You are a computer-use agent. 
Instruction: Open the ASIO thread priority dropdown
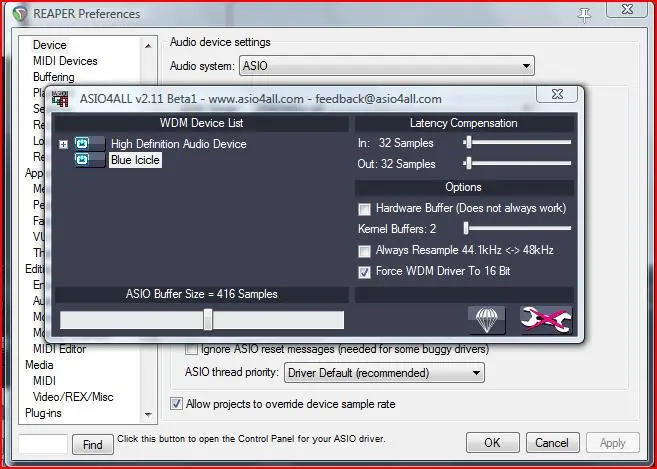tap(384, 373)
